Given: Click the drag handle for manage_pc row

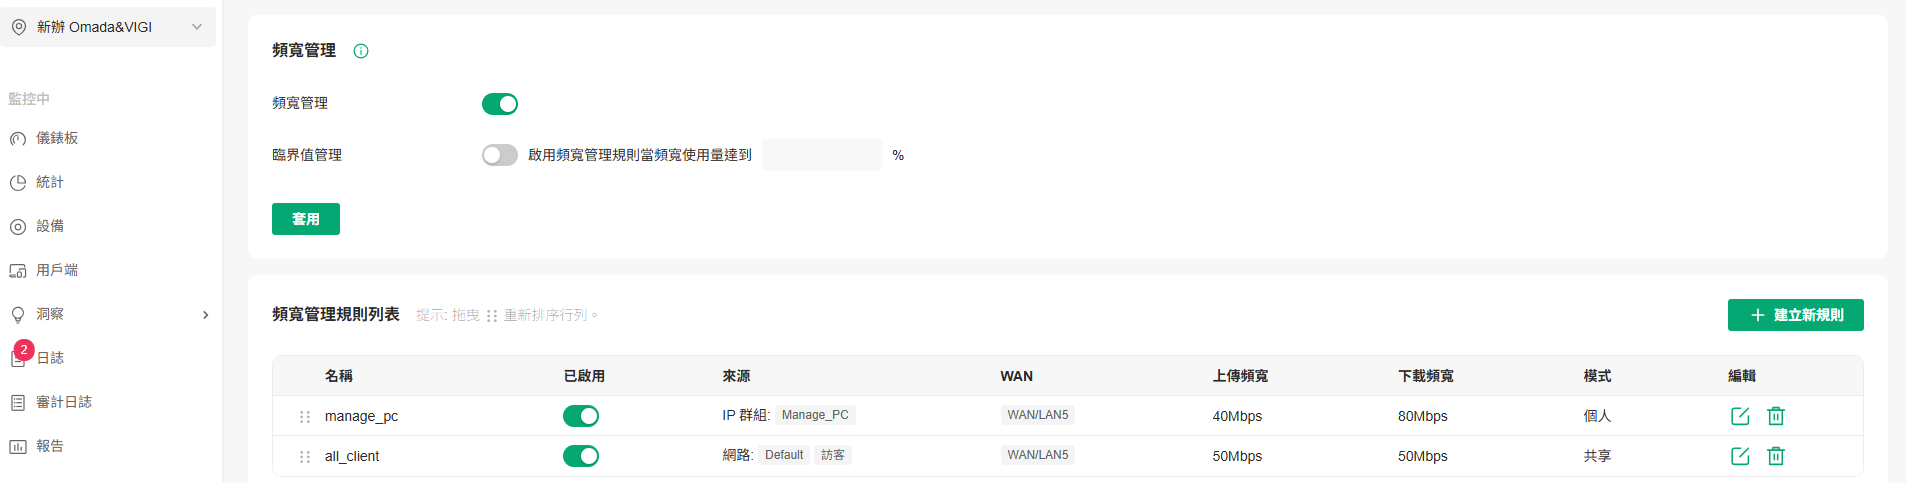Looking at the screenshot, I should click(305, 417).
